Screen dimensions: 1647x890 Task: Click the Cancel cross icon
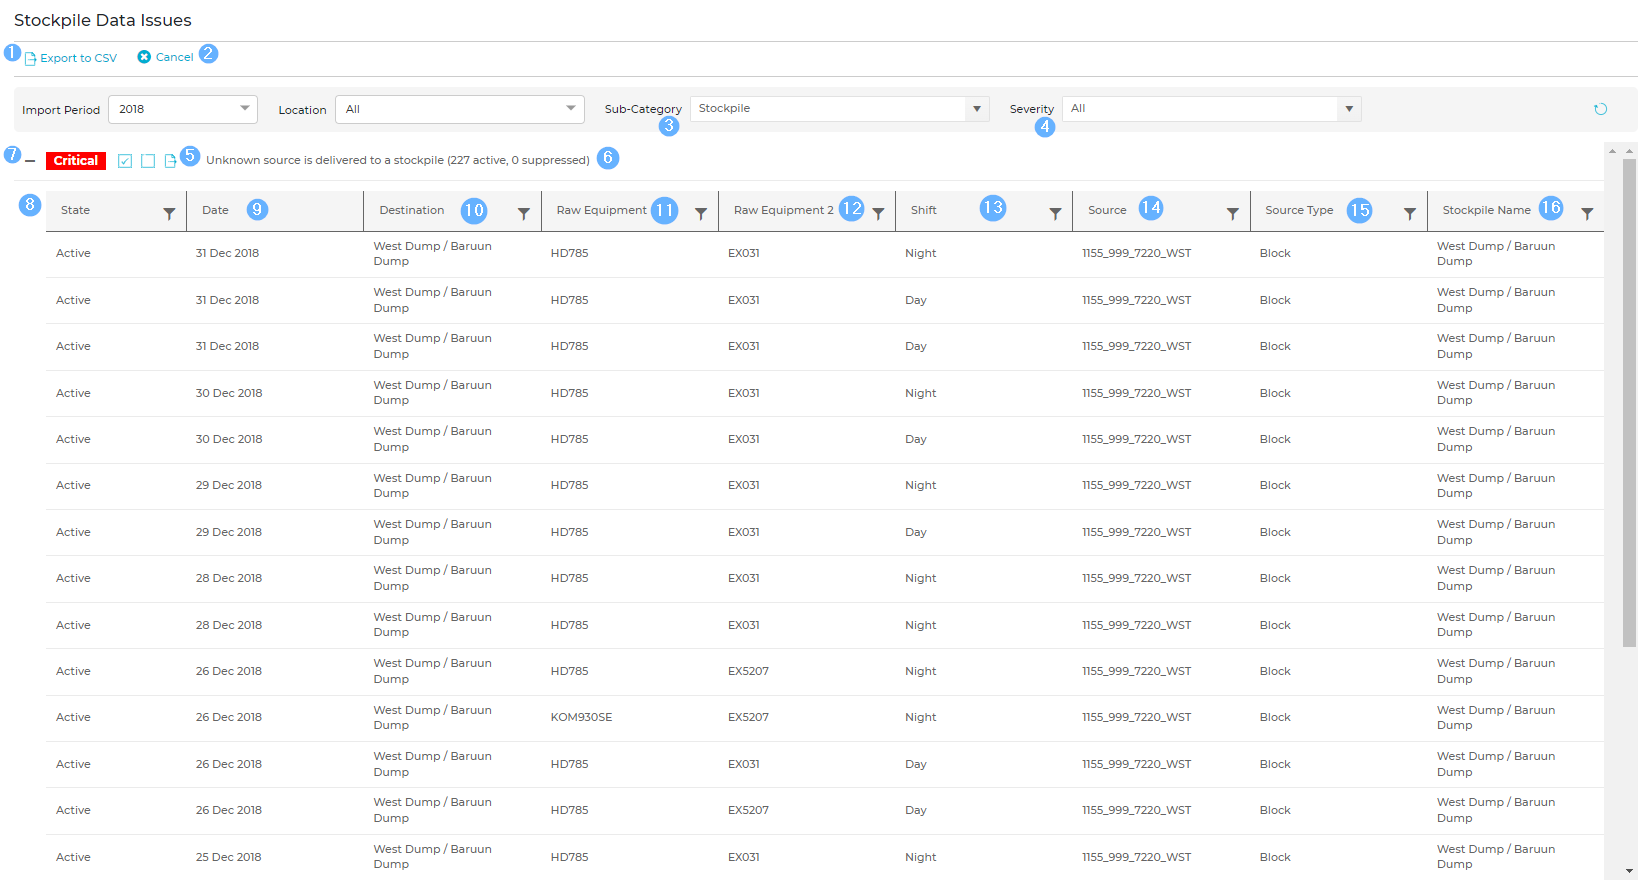pos(144,57)
